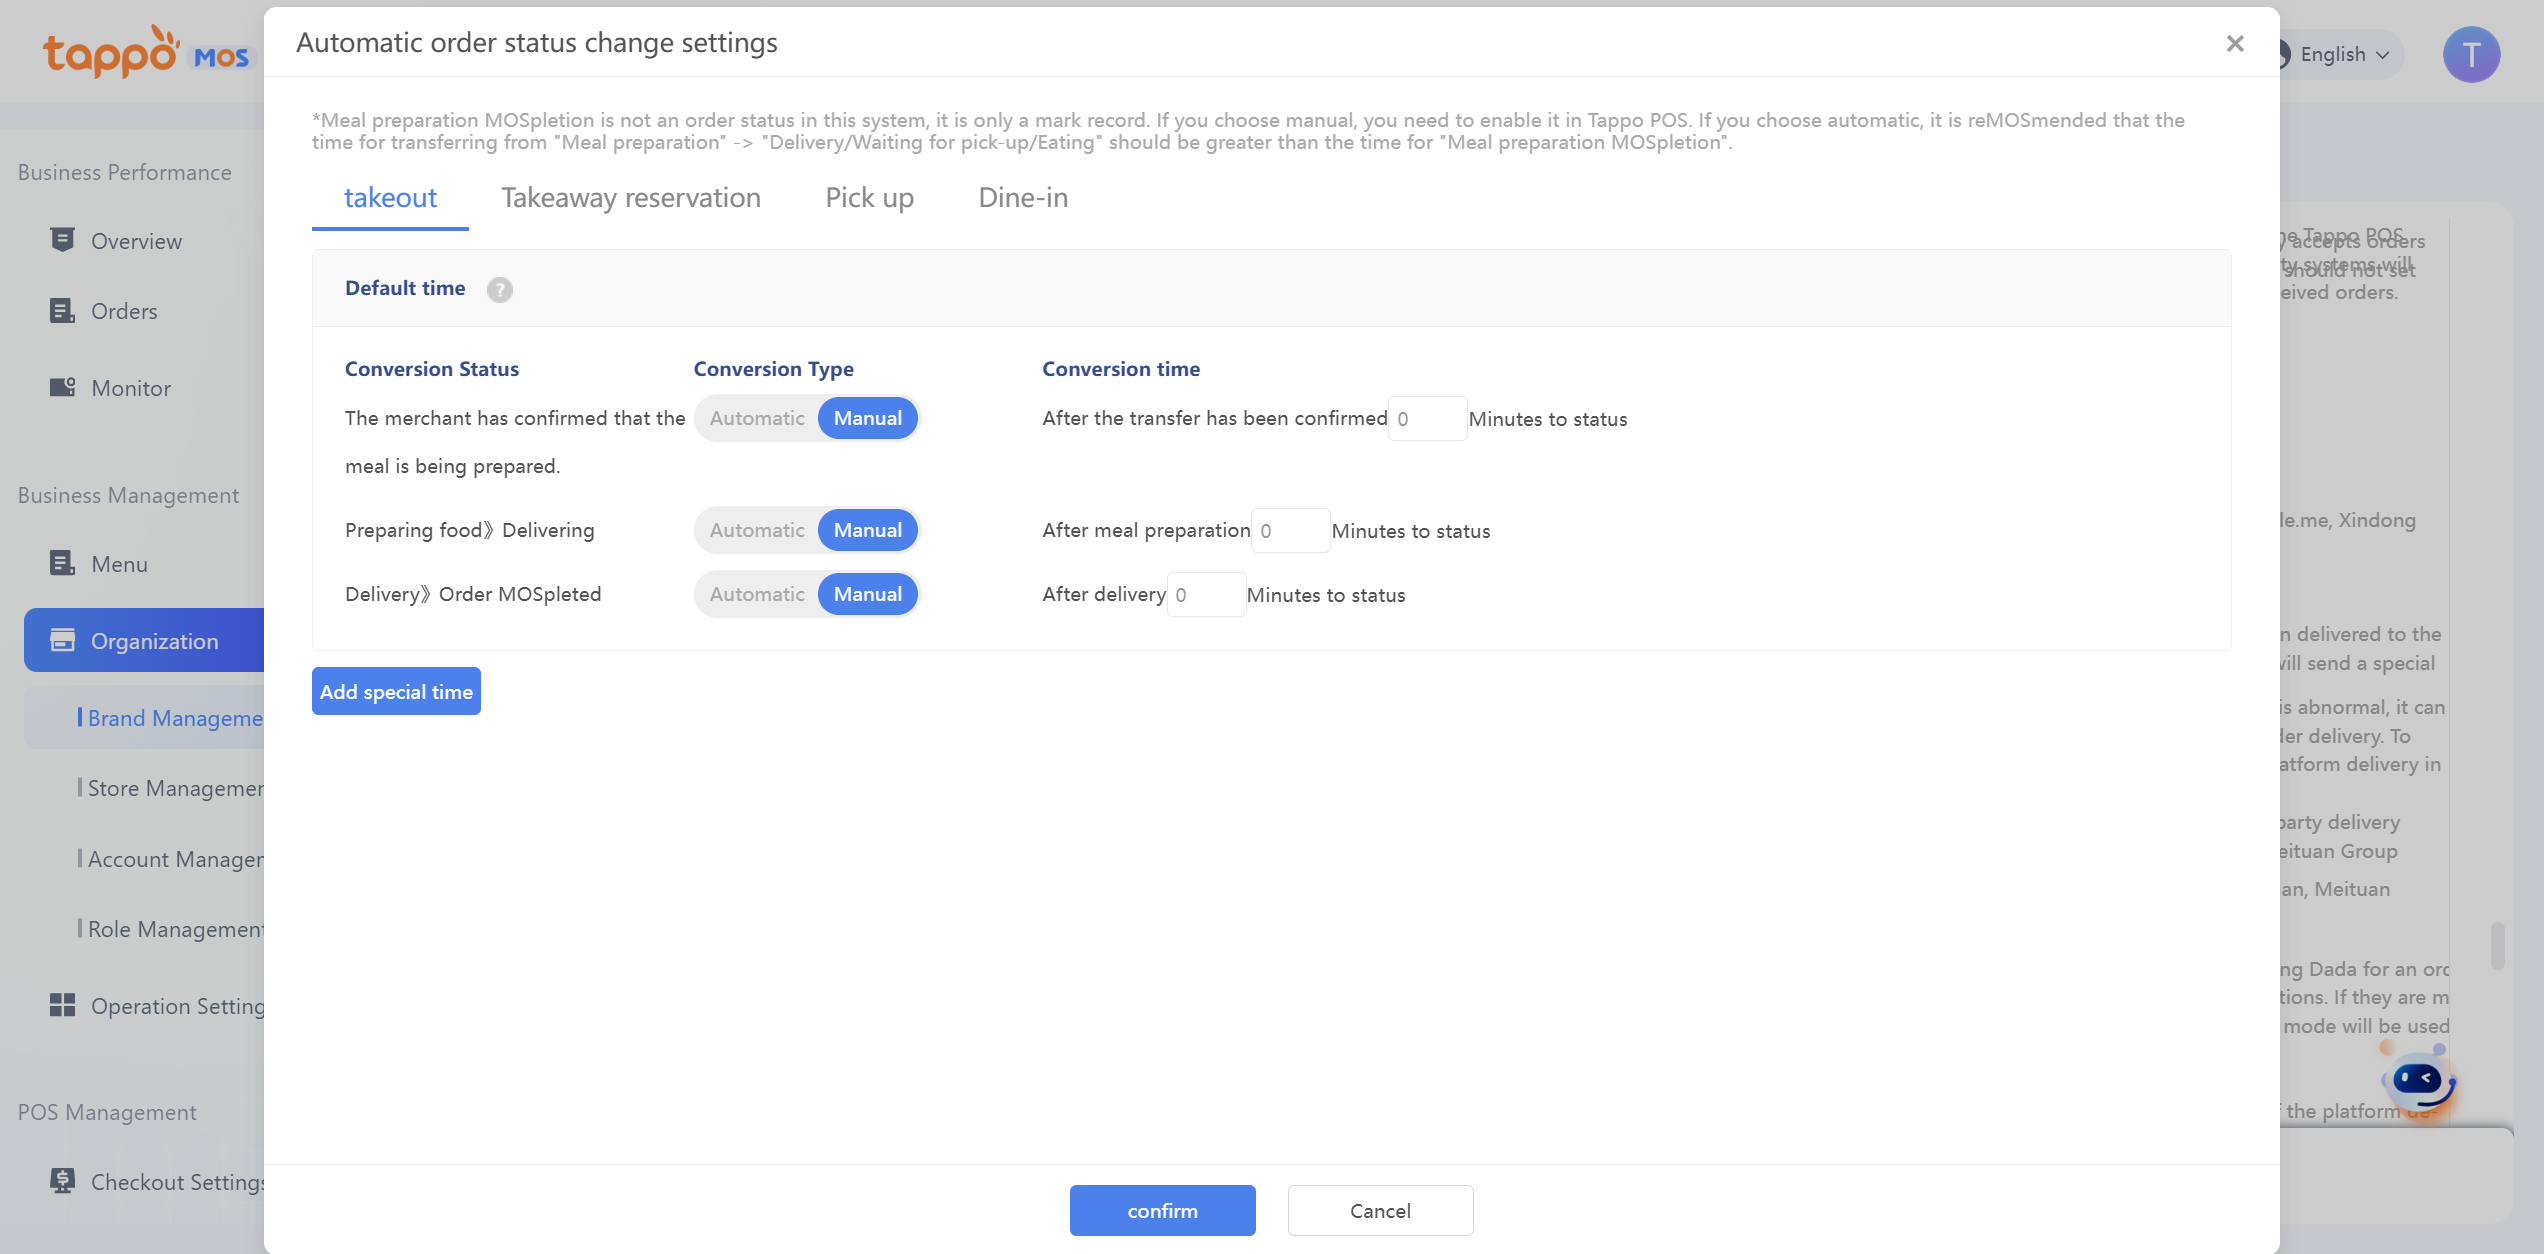Screen dimensions: 2544x1254
Task: Switch to the Dine-in tab
Action: [x=1022, y=198]
